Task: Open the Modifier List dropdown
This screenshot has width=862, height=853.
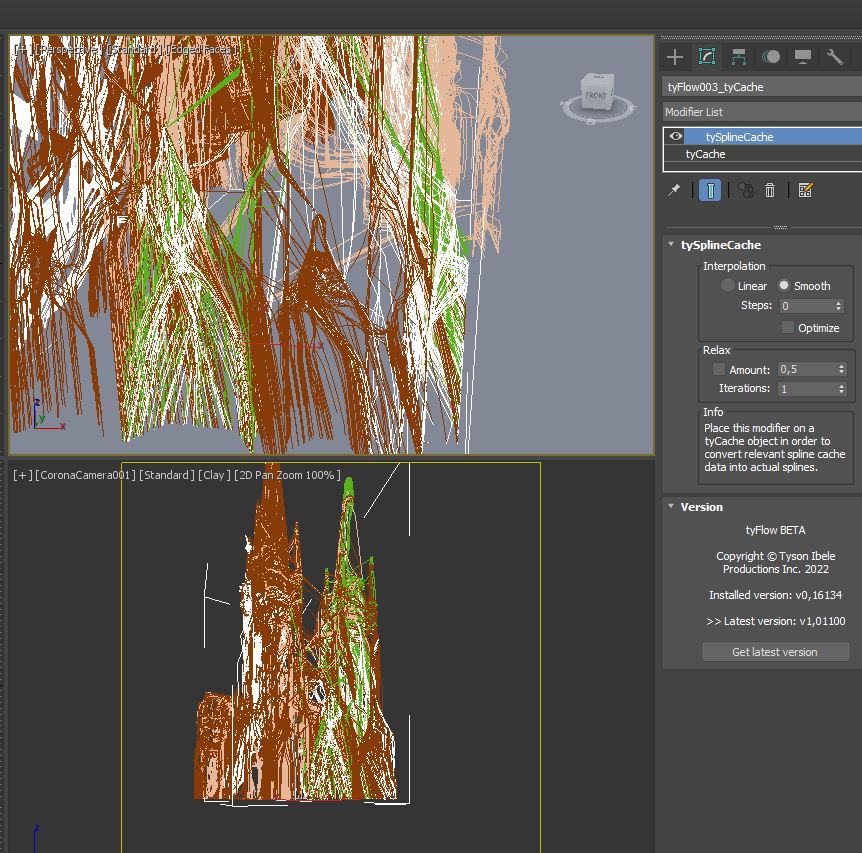Action: (x=762, y=112)
